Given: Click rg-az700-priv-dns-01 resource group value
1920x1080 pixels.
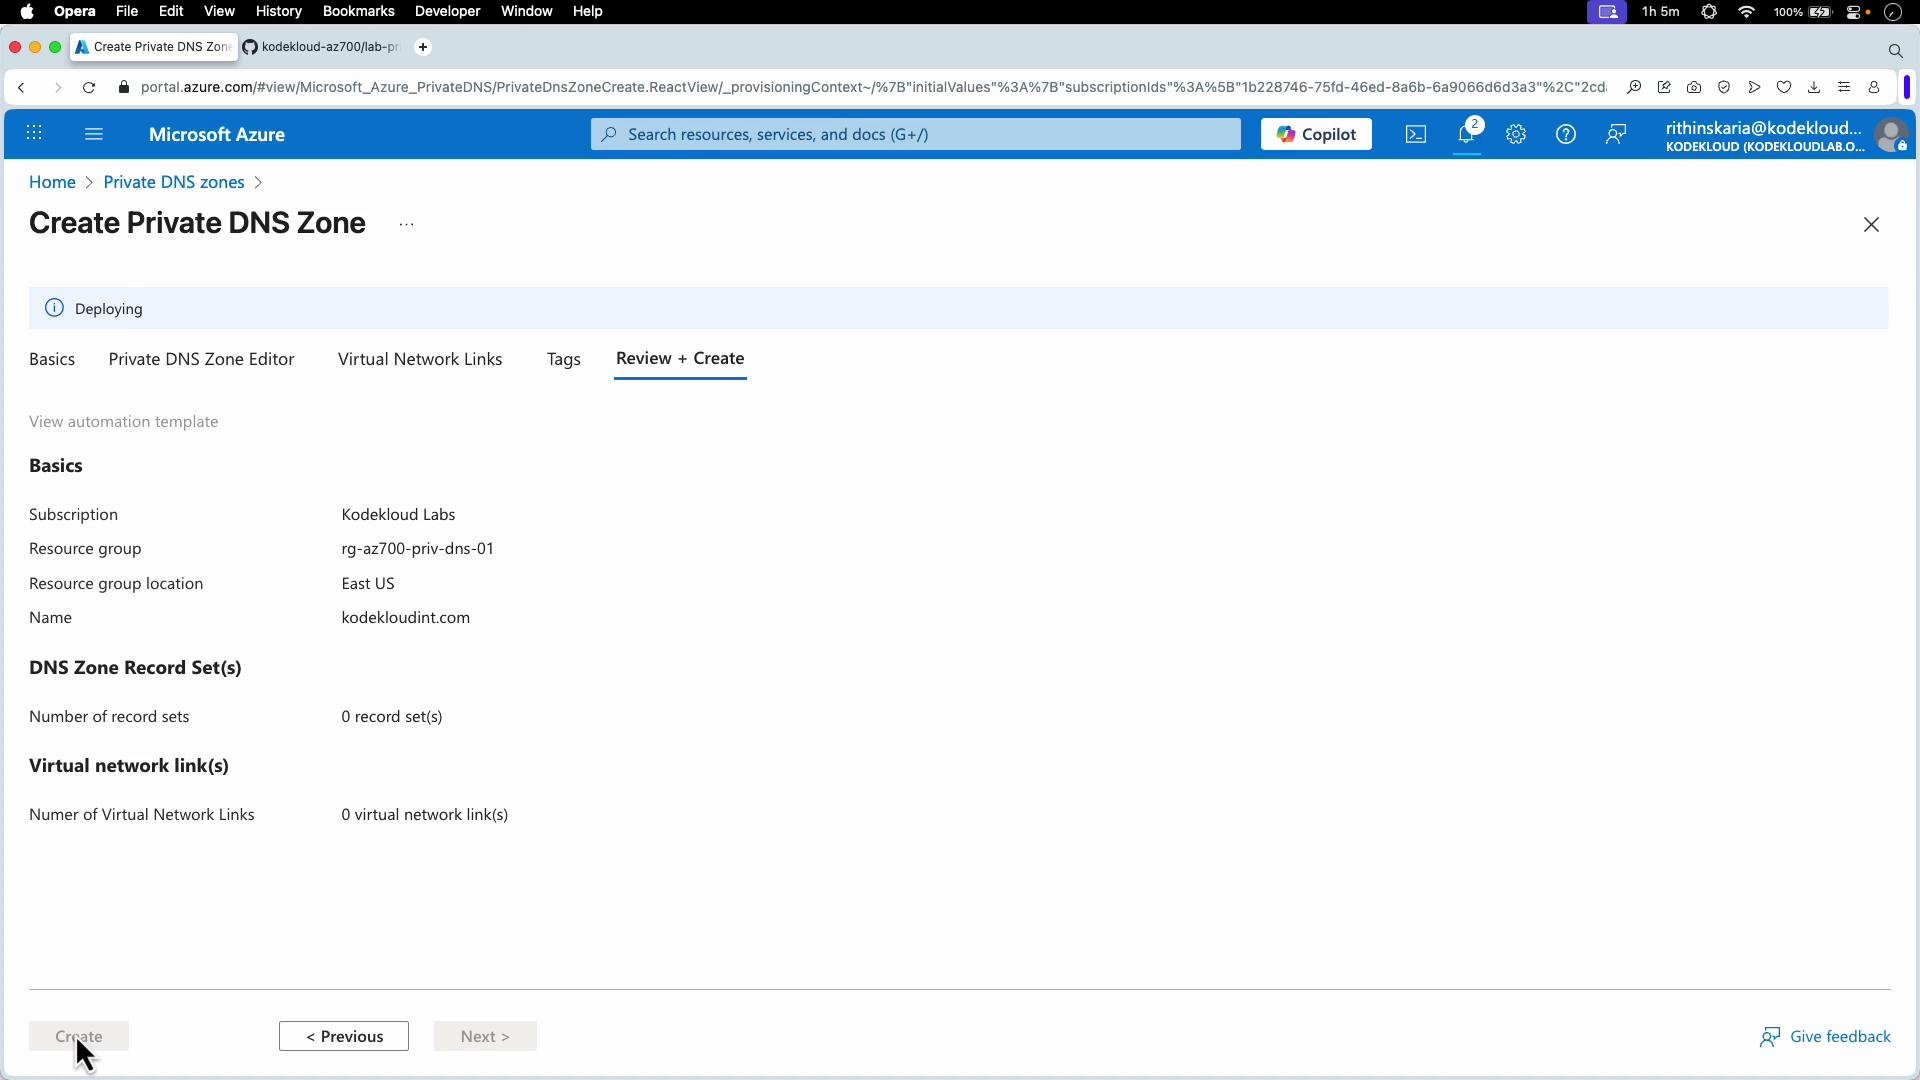Looking at the screenshot, I should 418,549.
